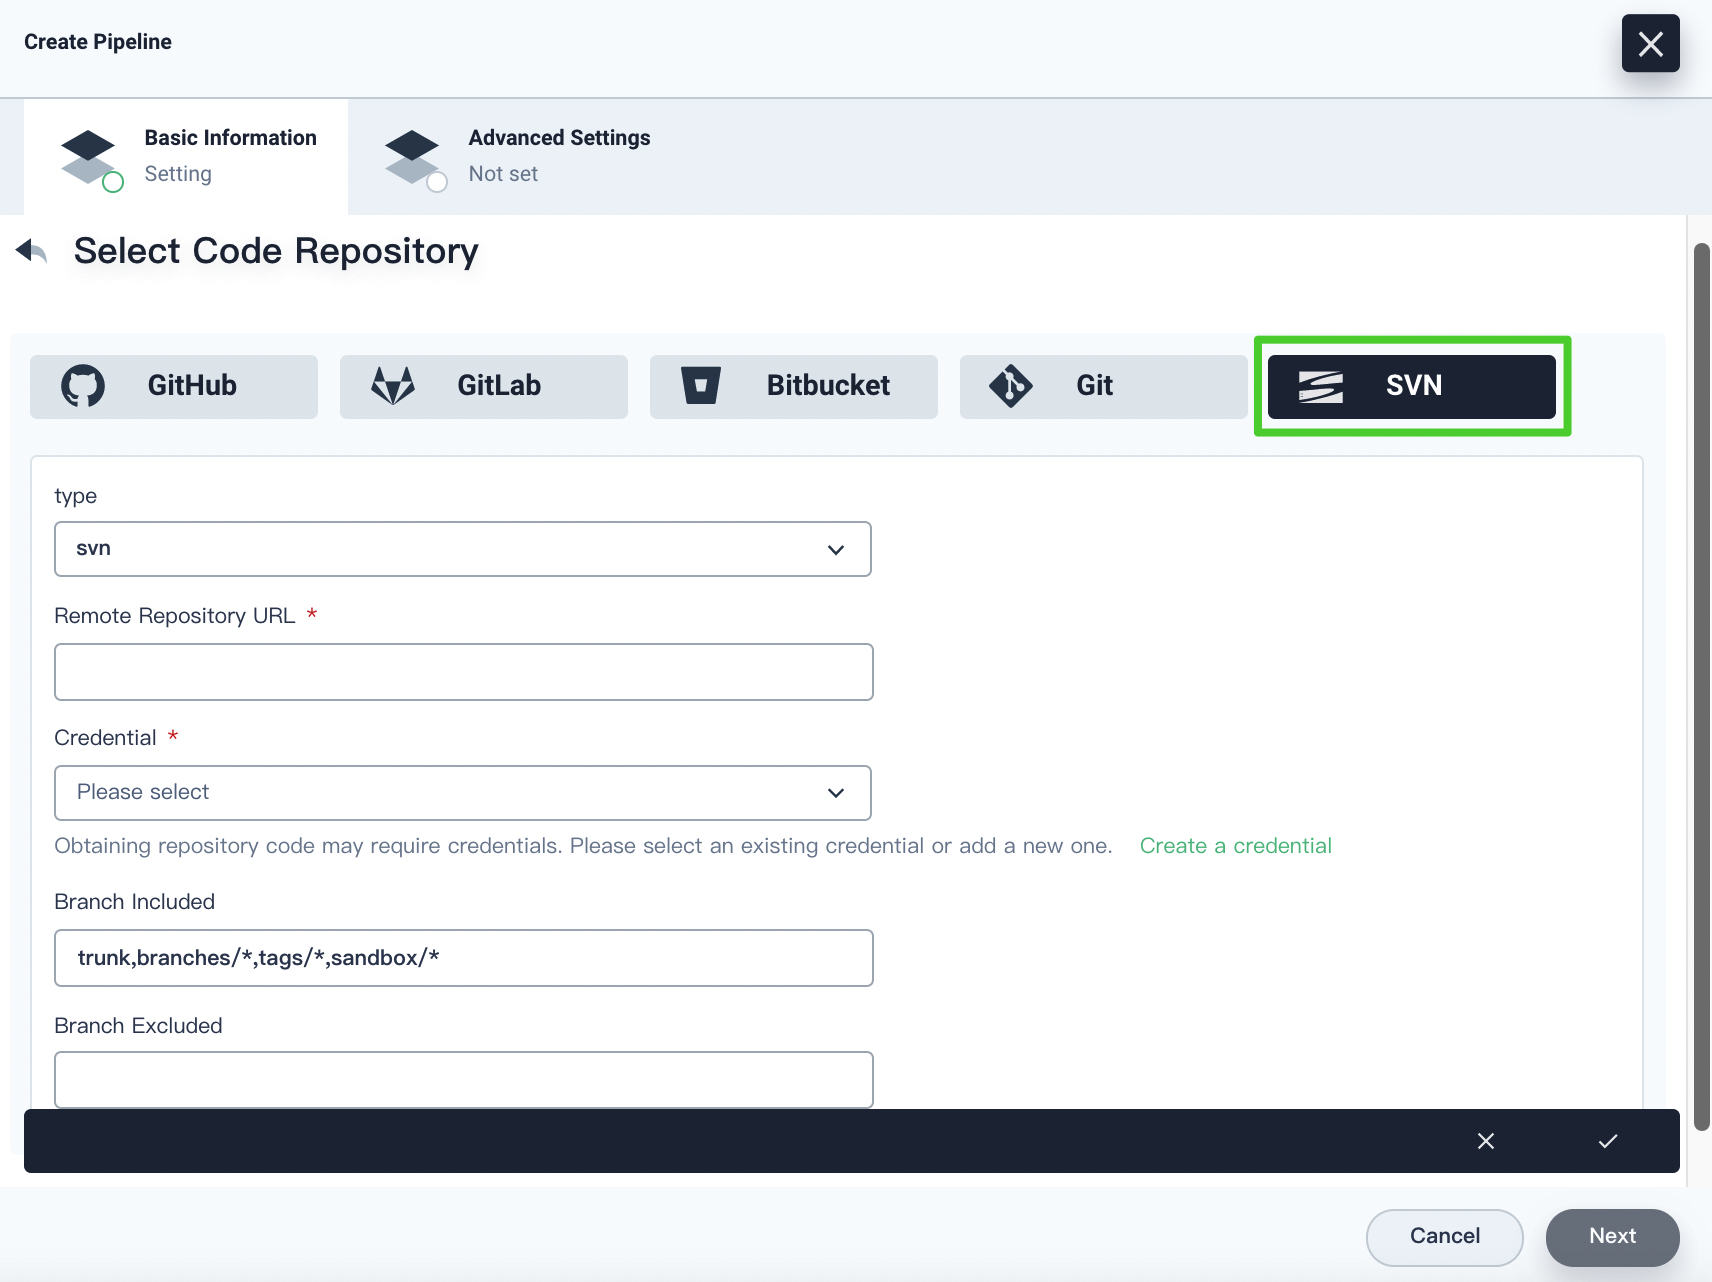Go back using the arrow icon
This screenshot has height=1282, width=1712.
32,251
